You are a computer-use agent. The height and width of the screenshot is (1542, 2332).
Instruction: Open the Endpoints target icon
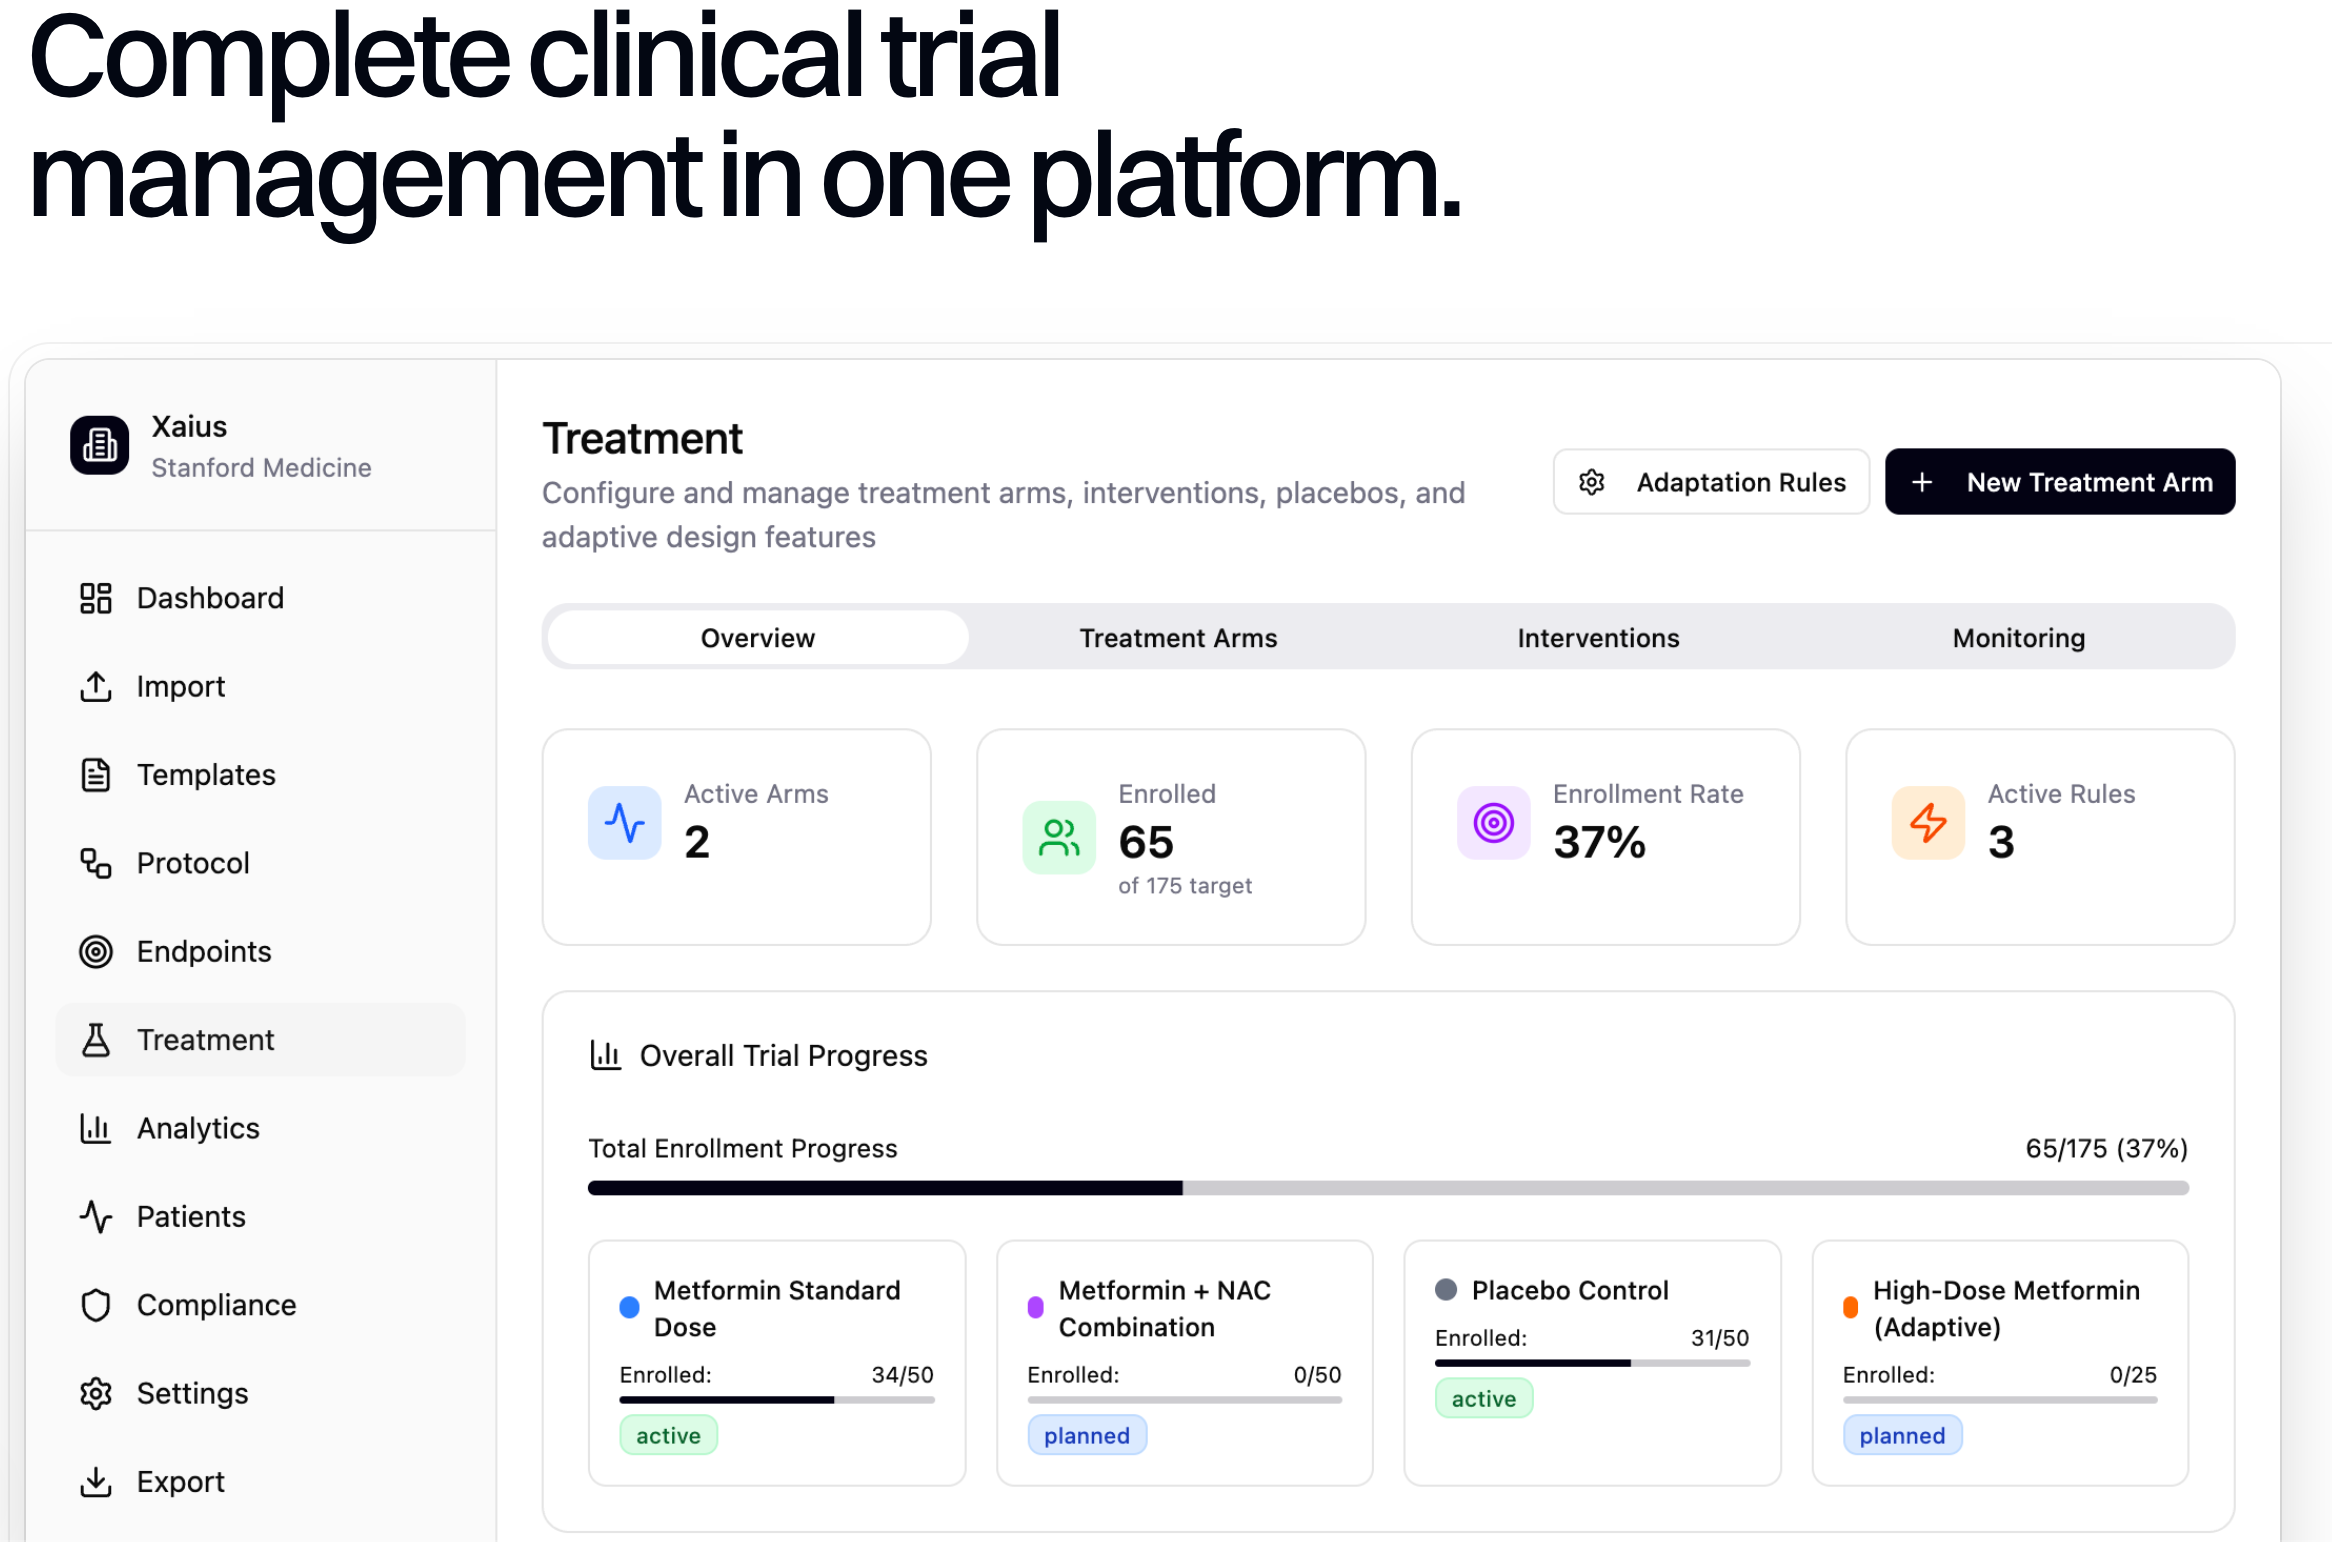click(96, 951)
